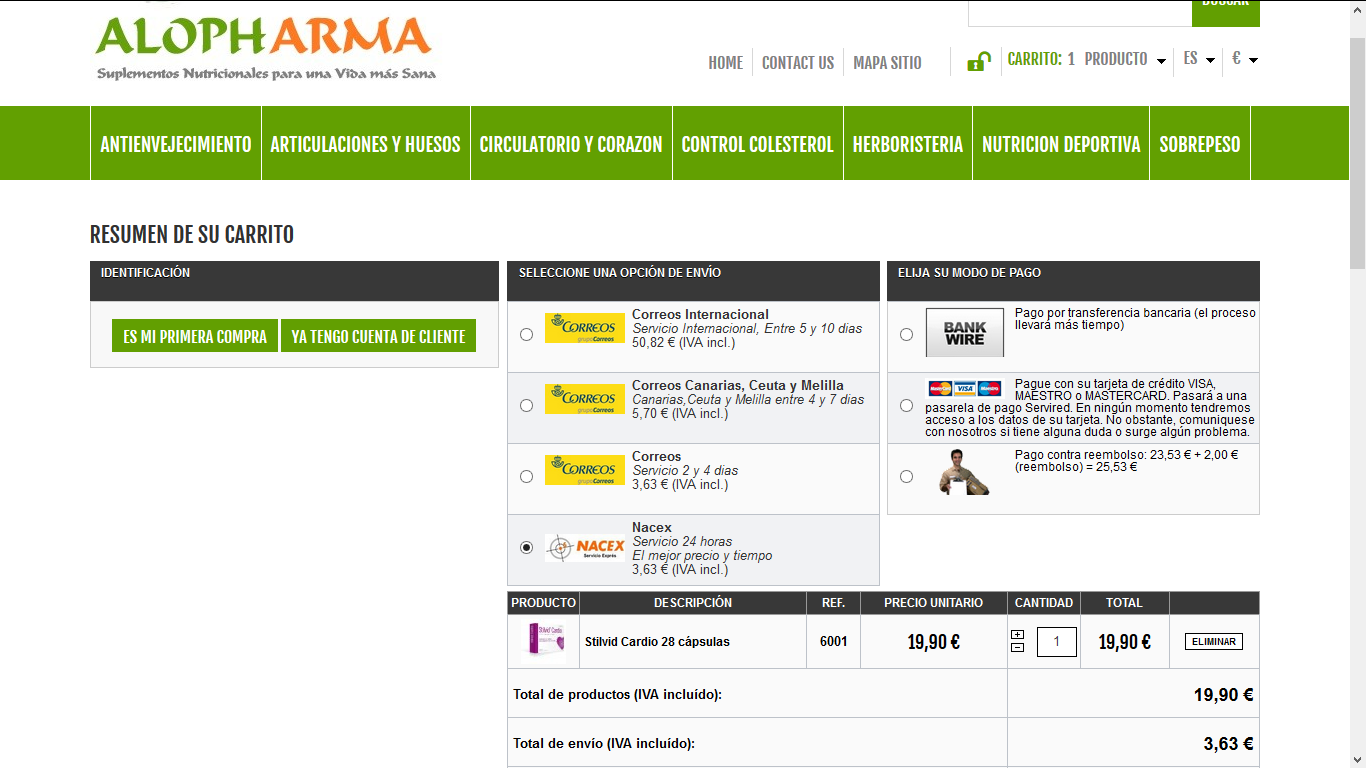Open the Contact Us link
The height and width of the screenshot is (768, 1366).
(798, 63)
